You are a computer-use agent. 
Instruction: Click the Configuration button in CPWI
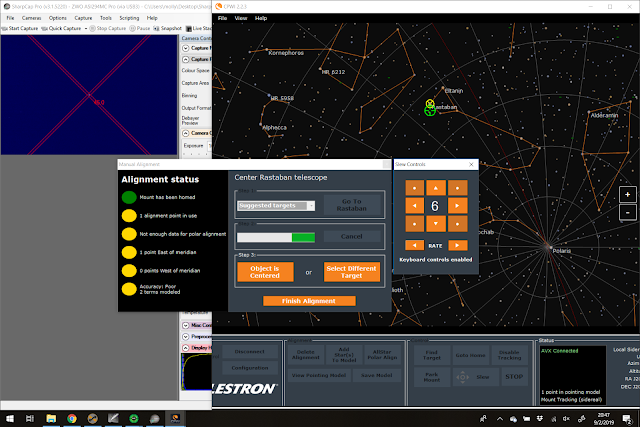point(250,368)
